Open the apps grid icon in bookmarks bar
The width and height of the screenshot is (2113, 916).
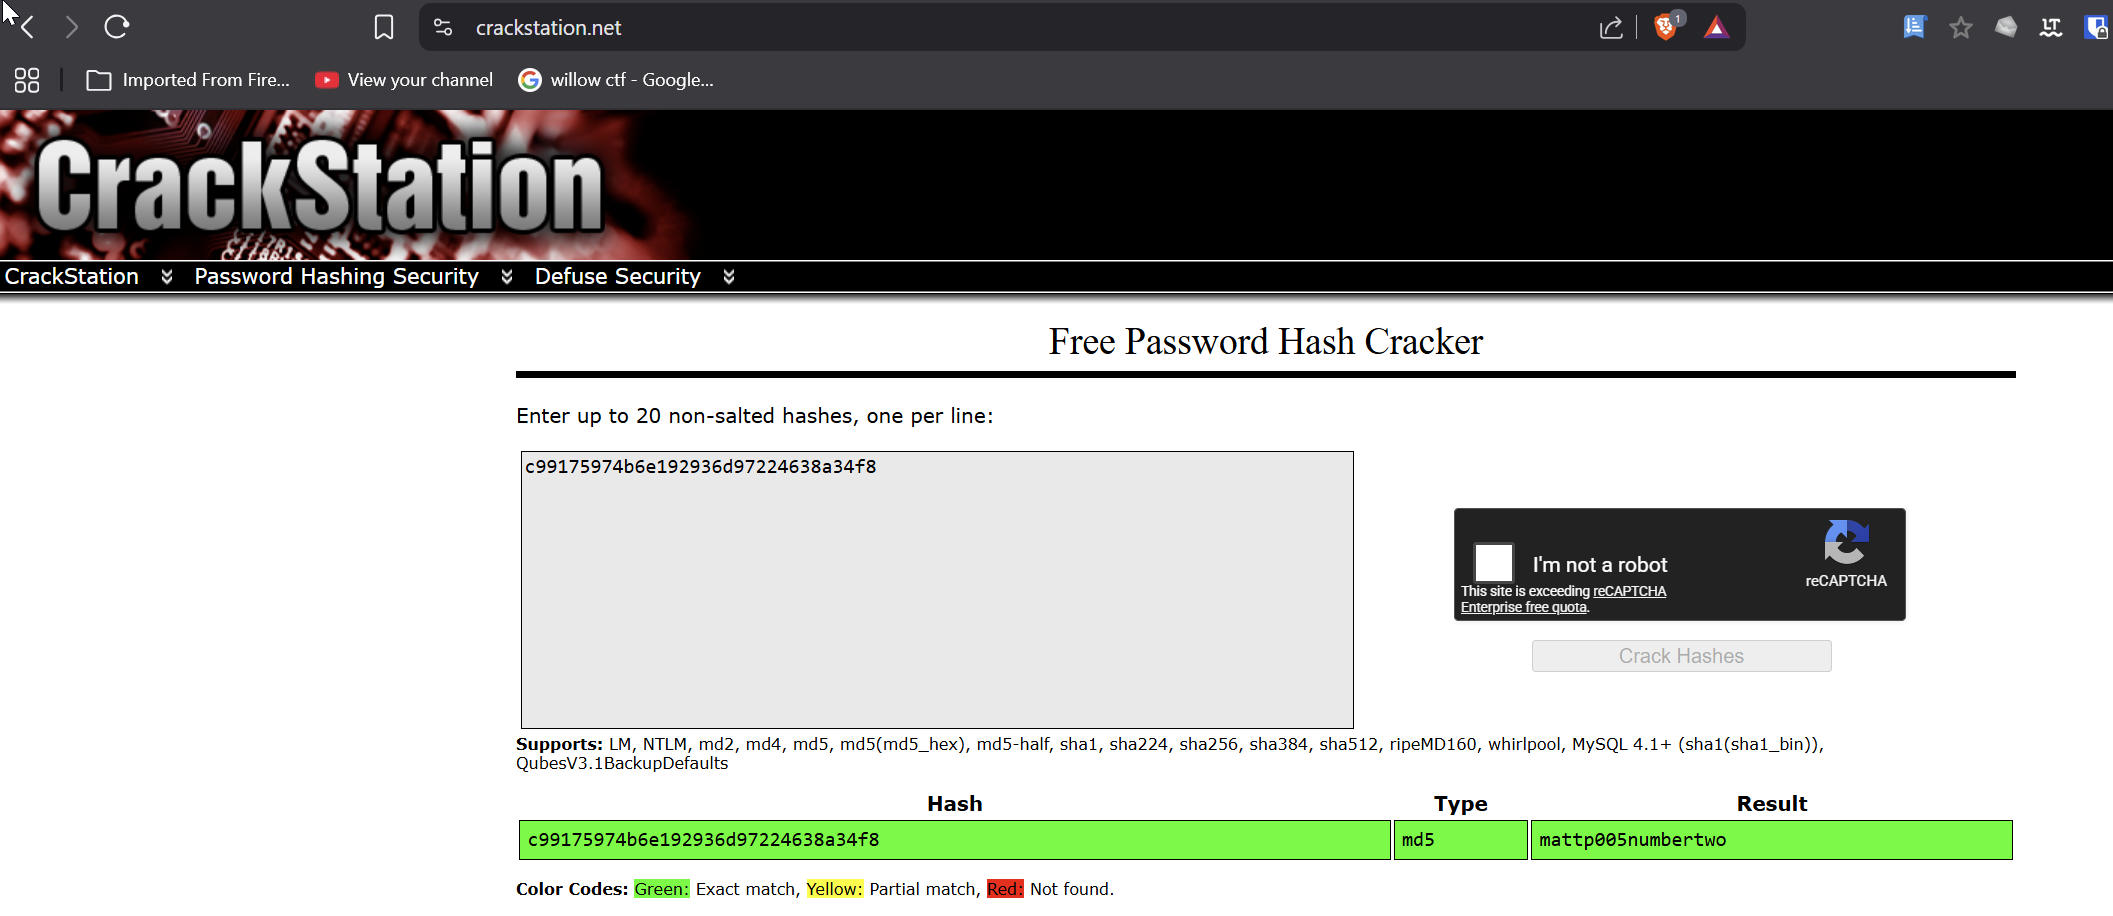[x=27, y=80]
